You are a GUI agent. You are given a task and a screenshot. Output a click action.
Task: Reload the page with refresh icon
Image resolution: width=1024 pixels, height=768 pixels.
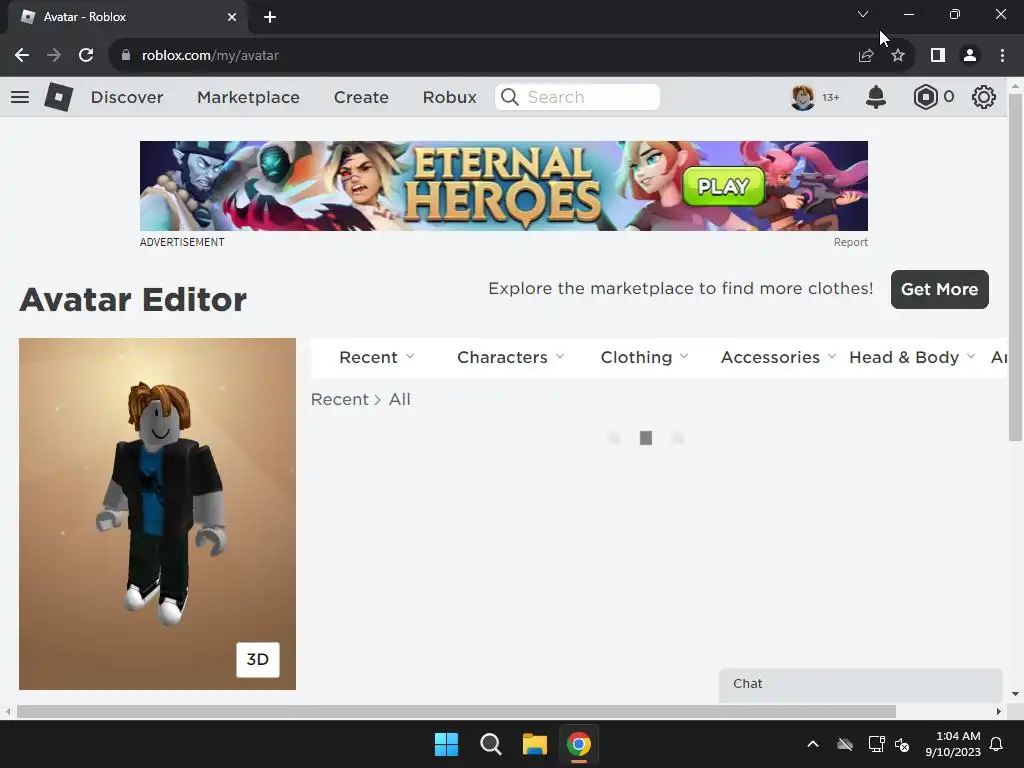coord(86,56)
